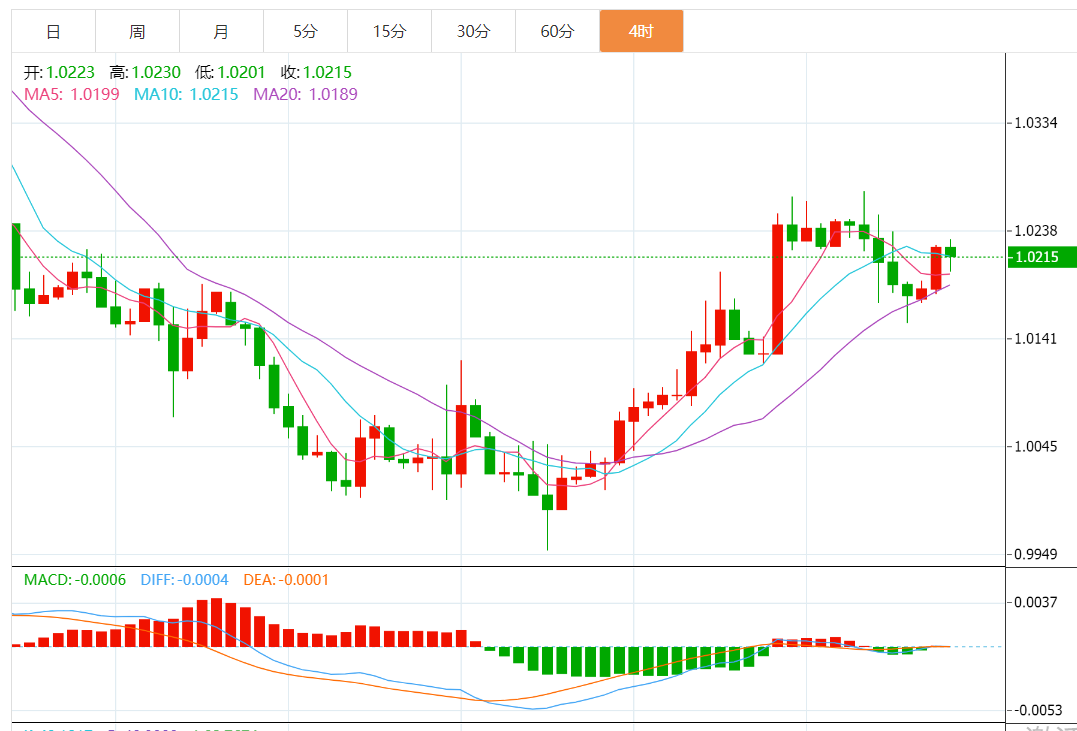Click the MA10: 1.0215 label

point(186,94)
